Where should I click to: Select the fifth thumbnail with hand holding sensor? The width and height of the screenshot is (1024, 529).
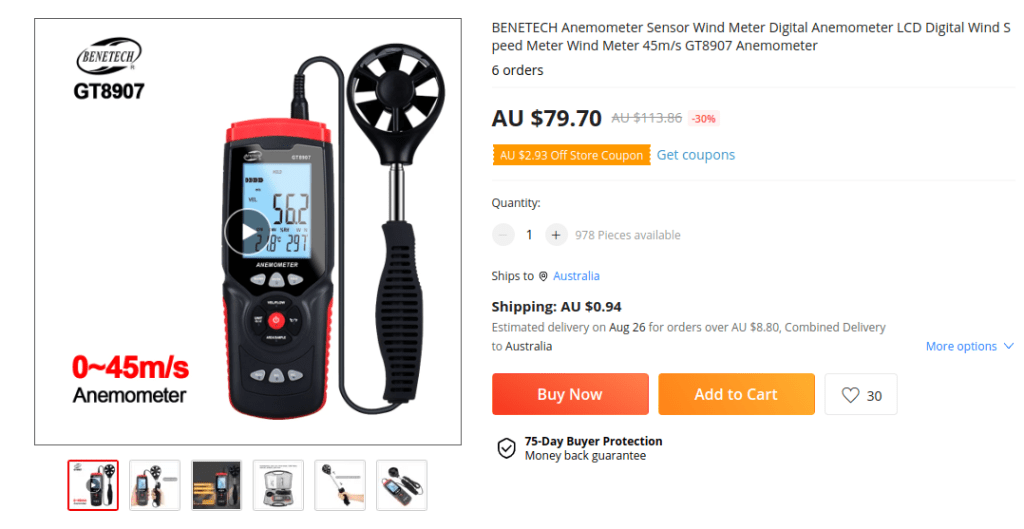(340, 485)
